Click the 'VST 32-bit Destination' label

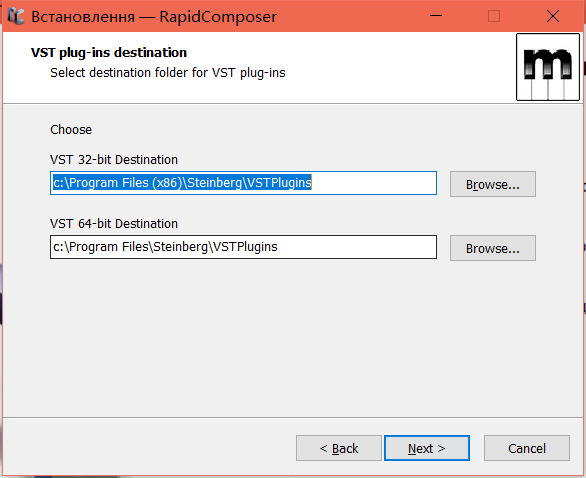pyautogui.click(x=114, y=160)
